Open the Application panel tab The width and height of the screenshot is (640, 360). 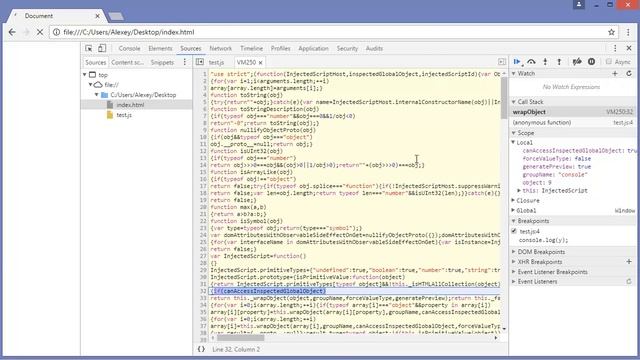(313, 48)
